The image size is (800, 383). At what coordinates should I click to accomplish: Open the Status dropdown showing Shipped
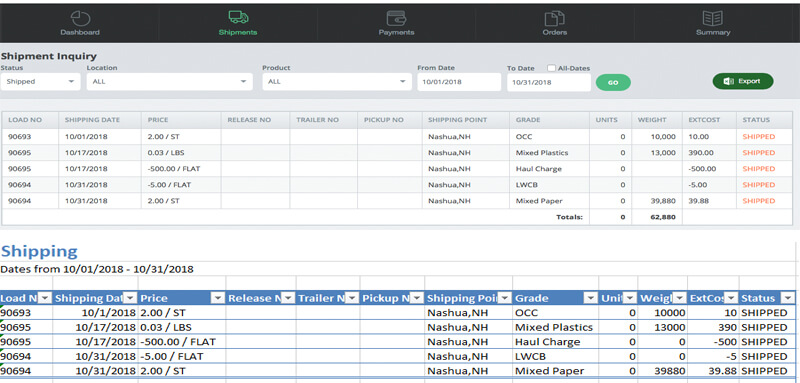[40, 82]
